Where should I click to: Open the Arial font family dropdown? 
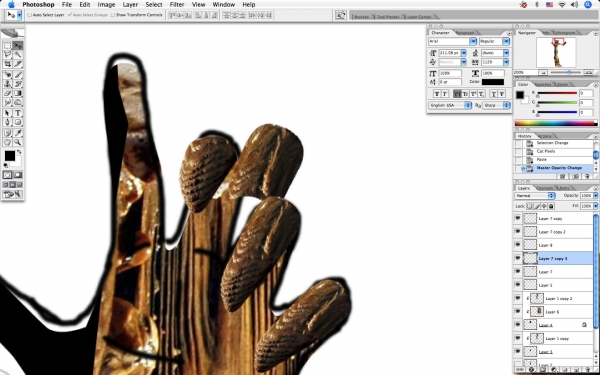[473, 41]
